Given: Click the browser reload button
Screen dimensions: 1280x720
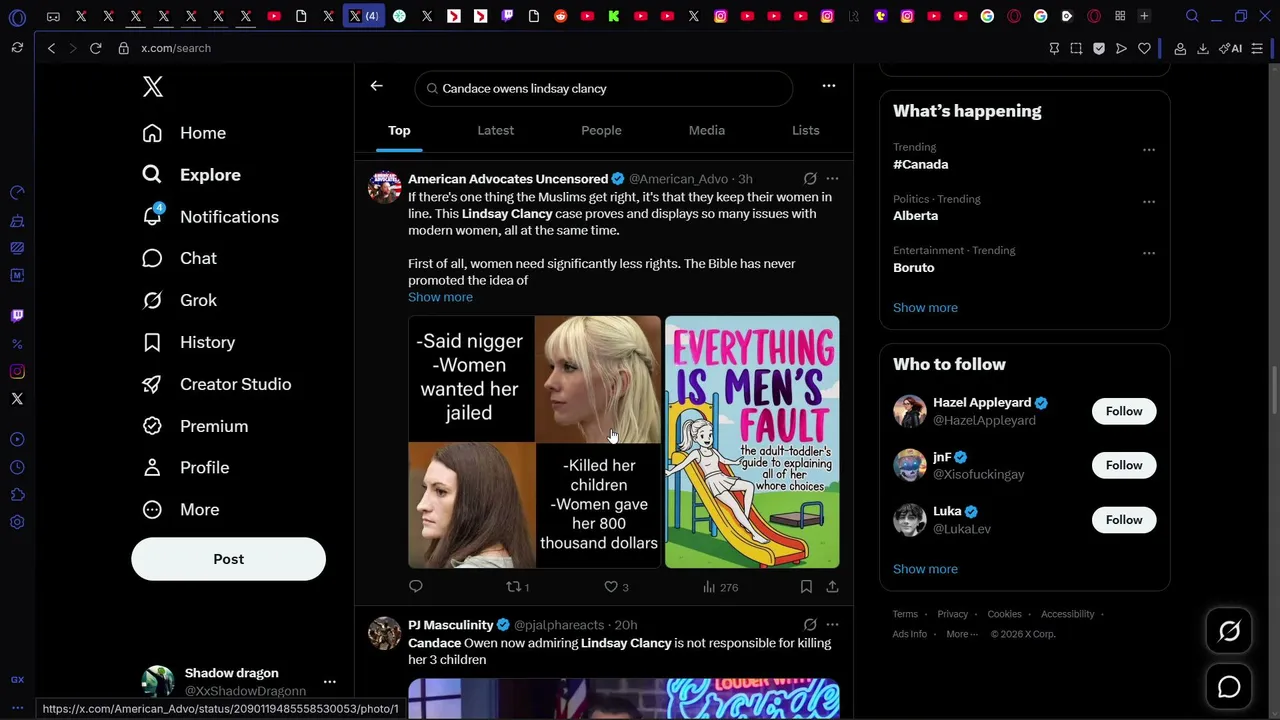Looking at the screenshot, I should tap(96, 48).
